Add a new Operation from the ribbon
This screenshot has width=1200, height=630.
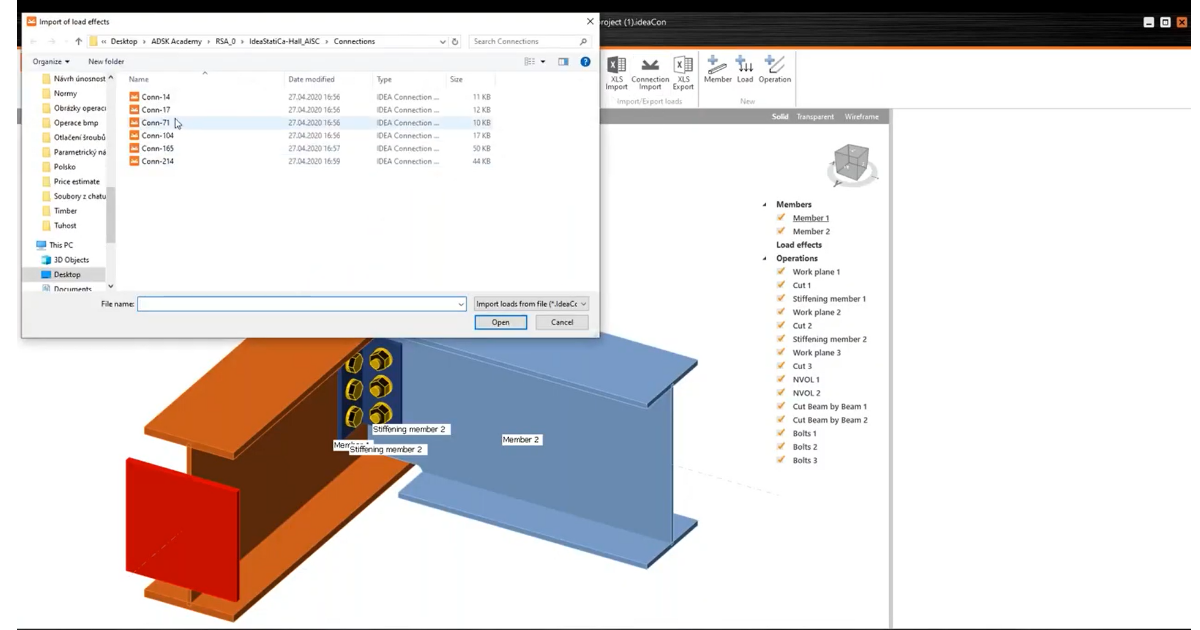click(x=774, y=68)
